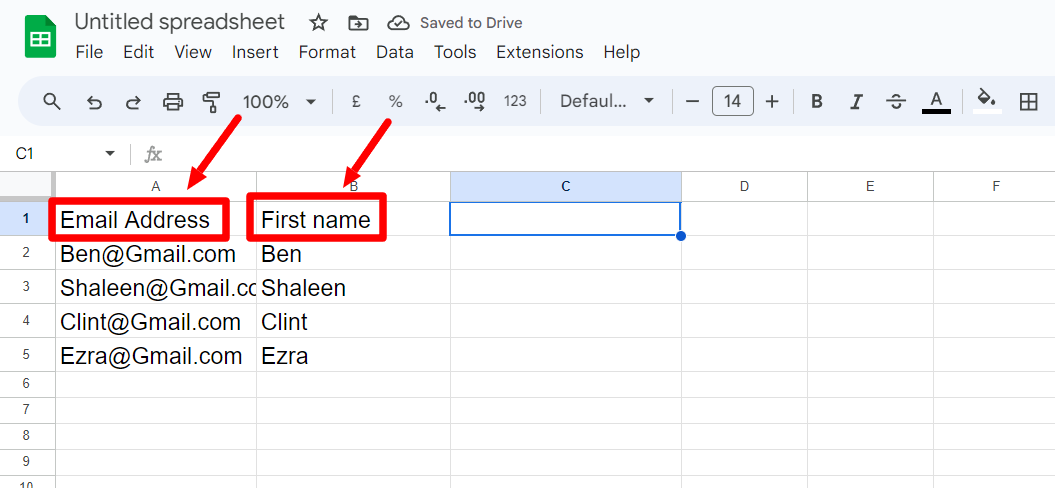Rename the Untitled spreadsheet title
The height and width of the screenshot is (488, 1055).
click(180, 22)
